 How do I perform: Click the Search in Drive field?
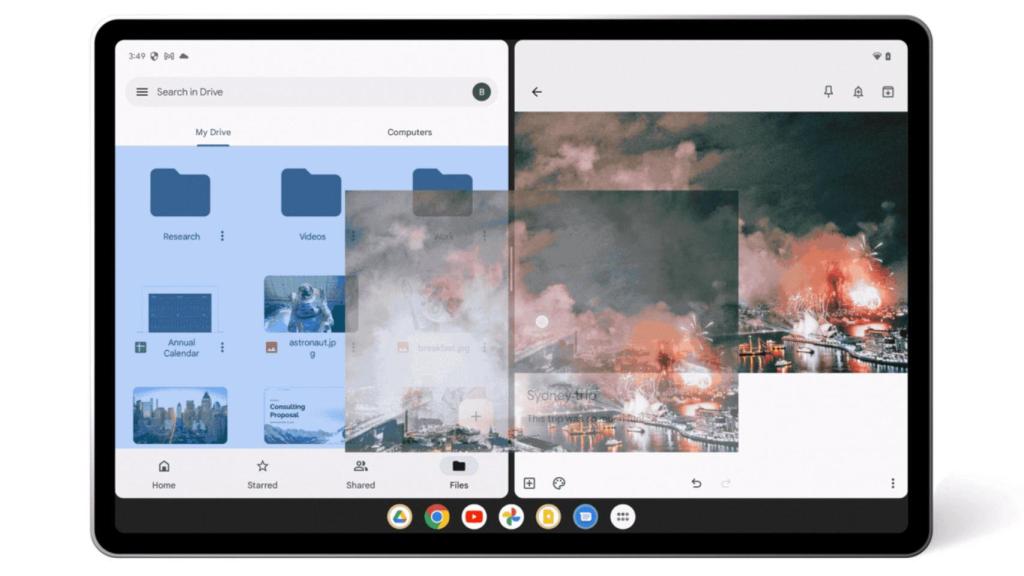[300, 92]
